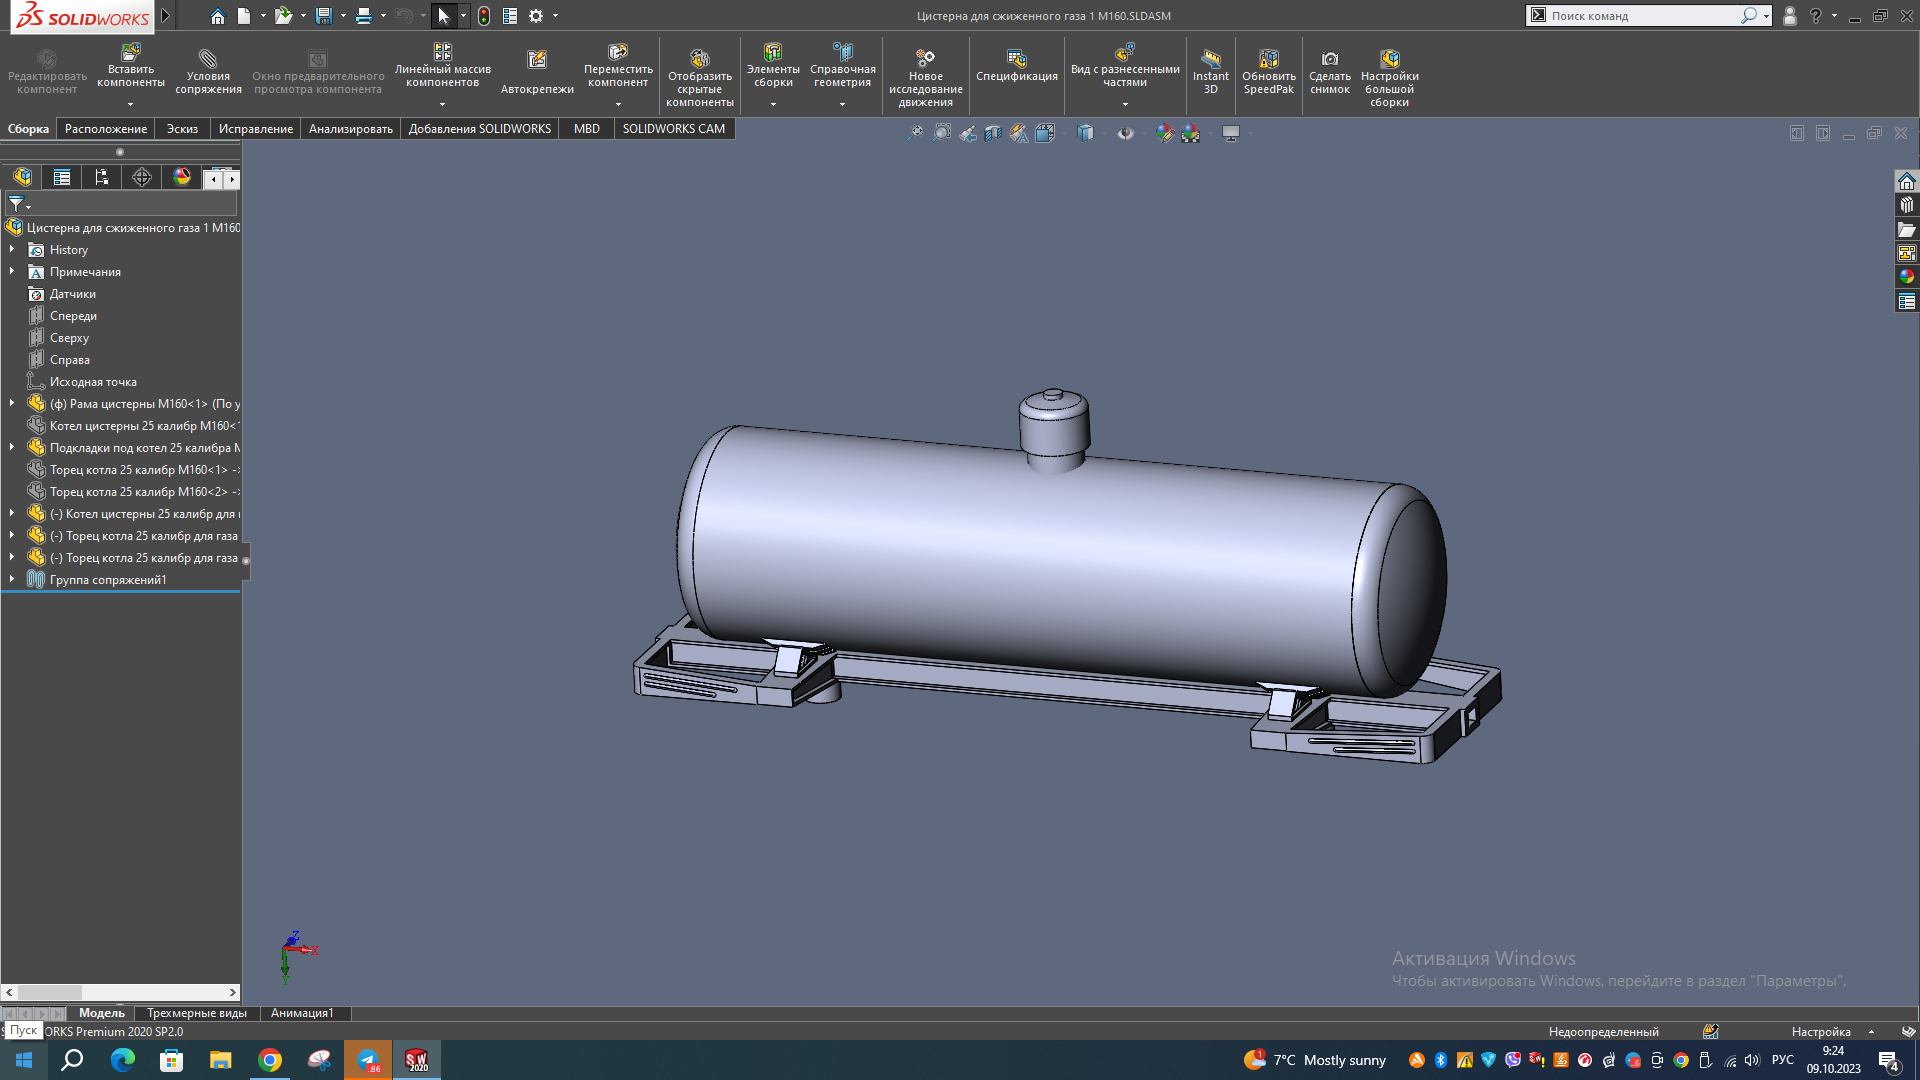Activate Section View tool

(993, 133)
